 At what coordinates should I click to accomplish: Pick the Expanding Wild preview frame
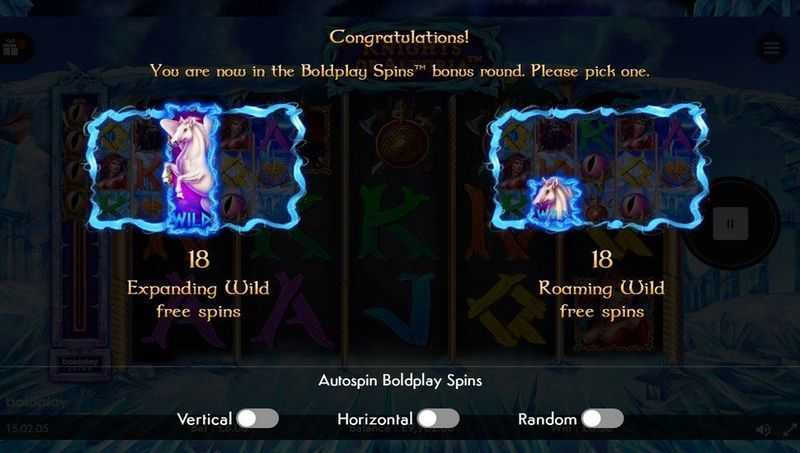click(196, 169)
